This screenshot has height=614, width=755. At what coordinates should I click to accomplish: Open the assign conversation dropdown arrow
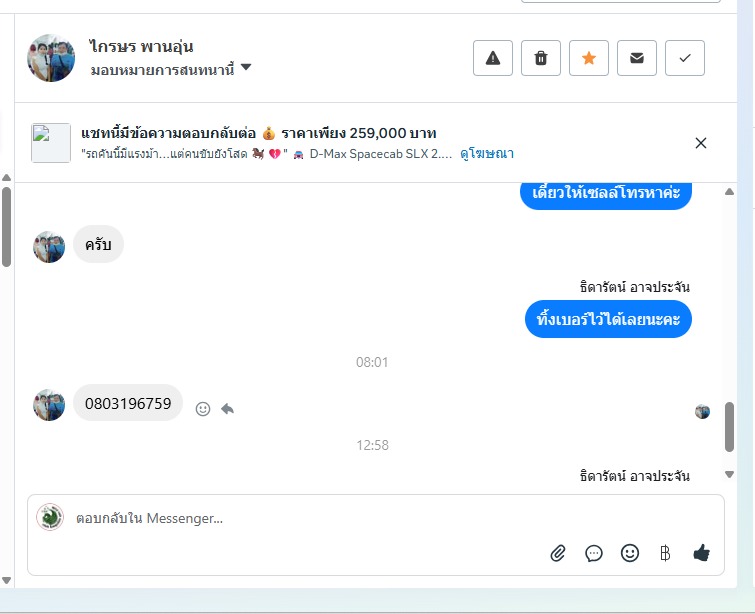tap(246, 67)
